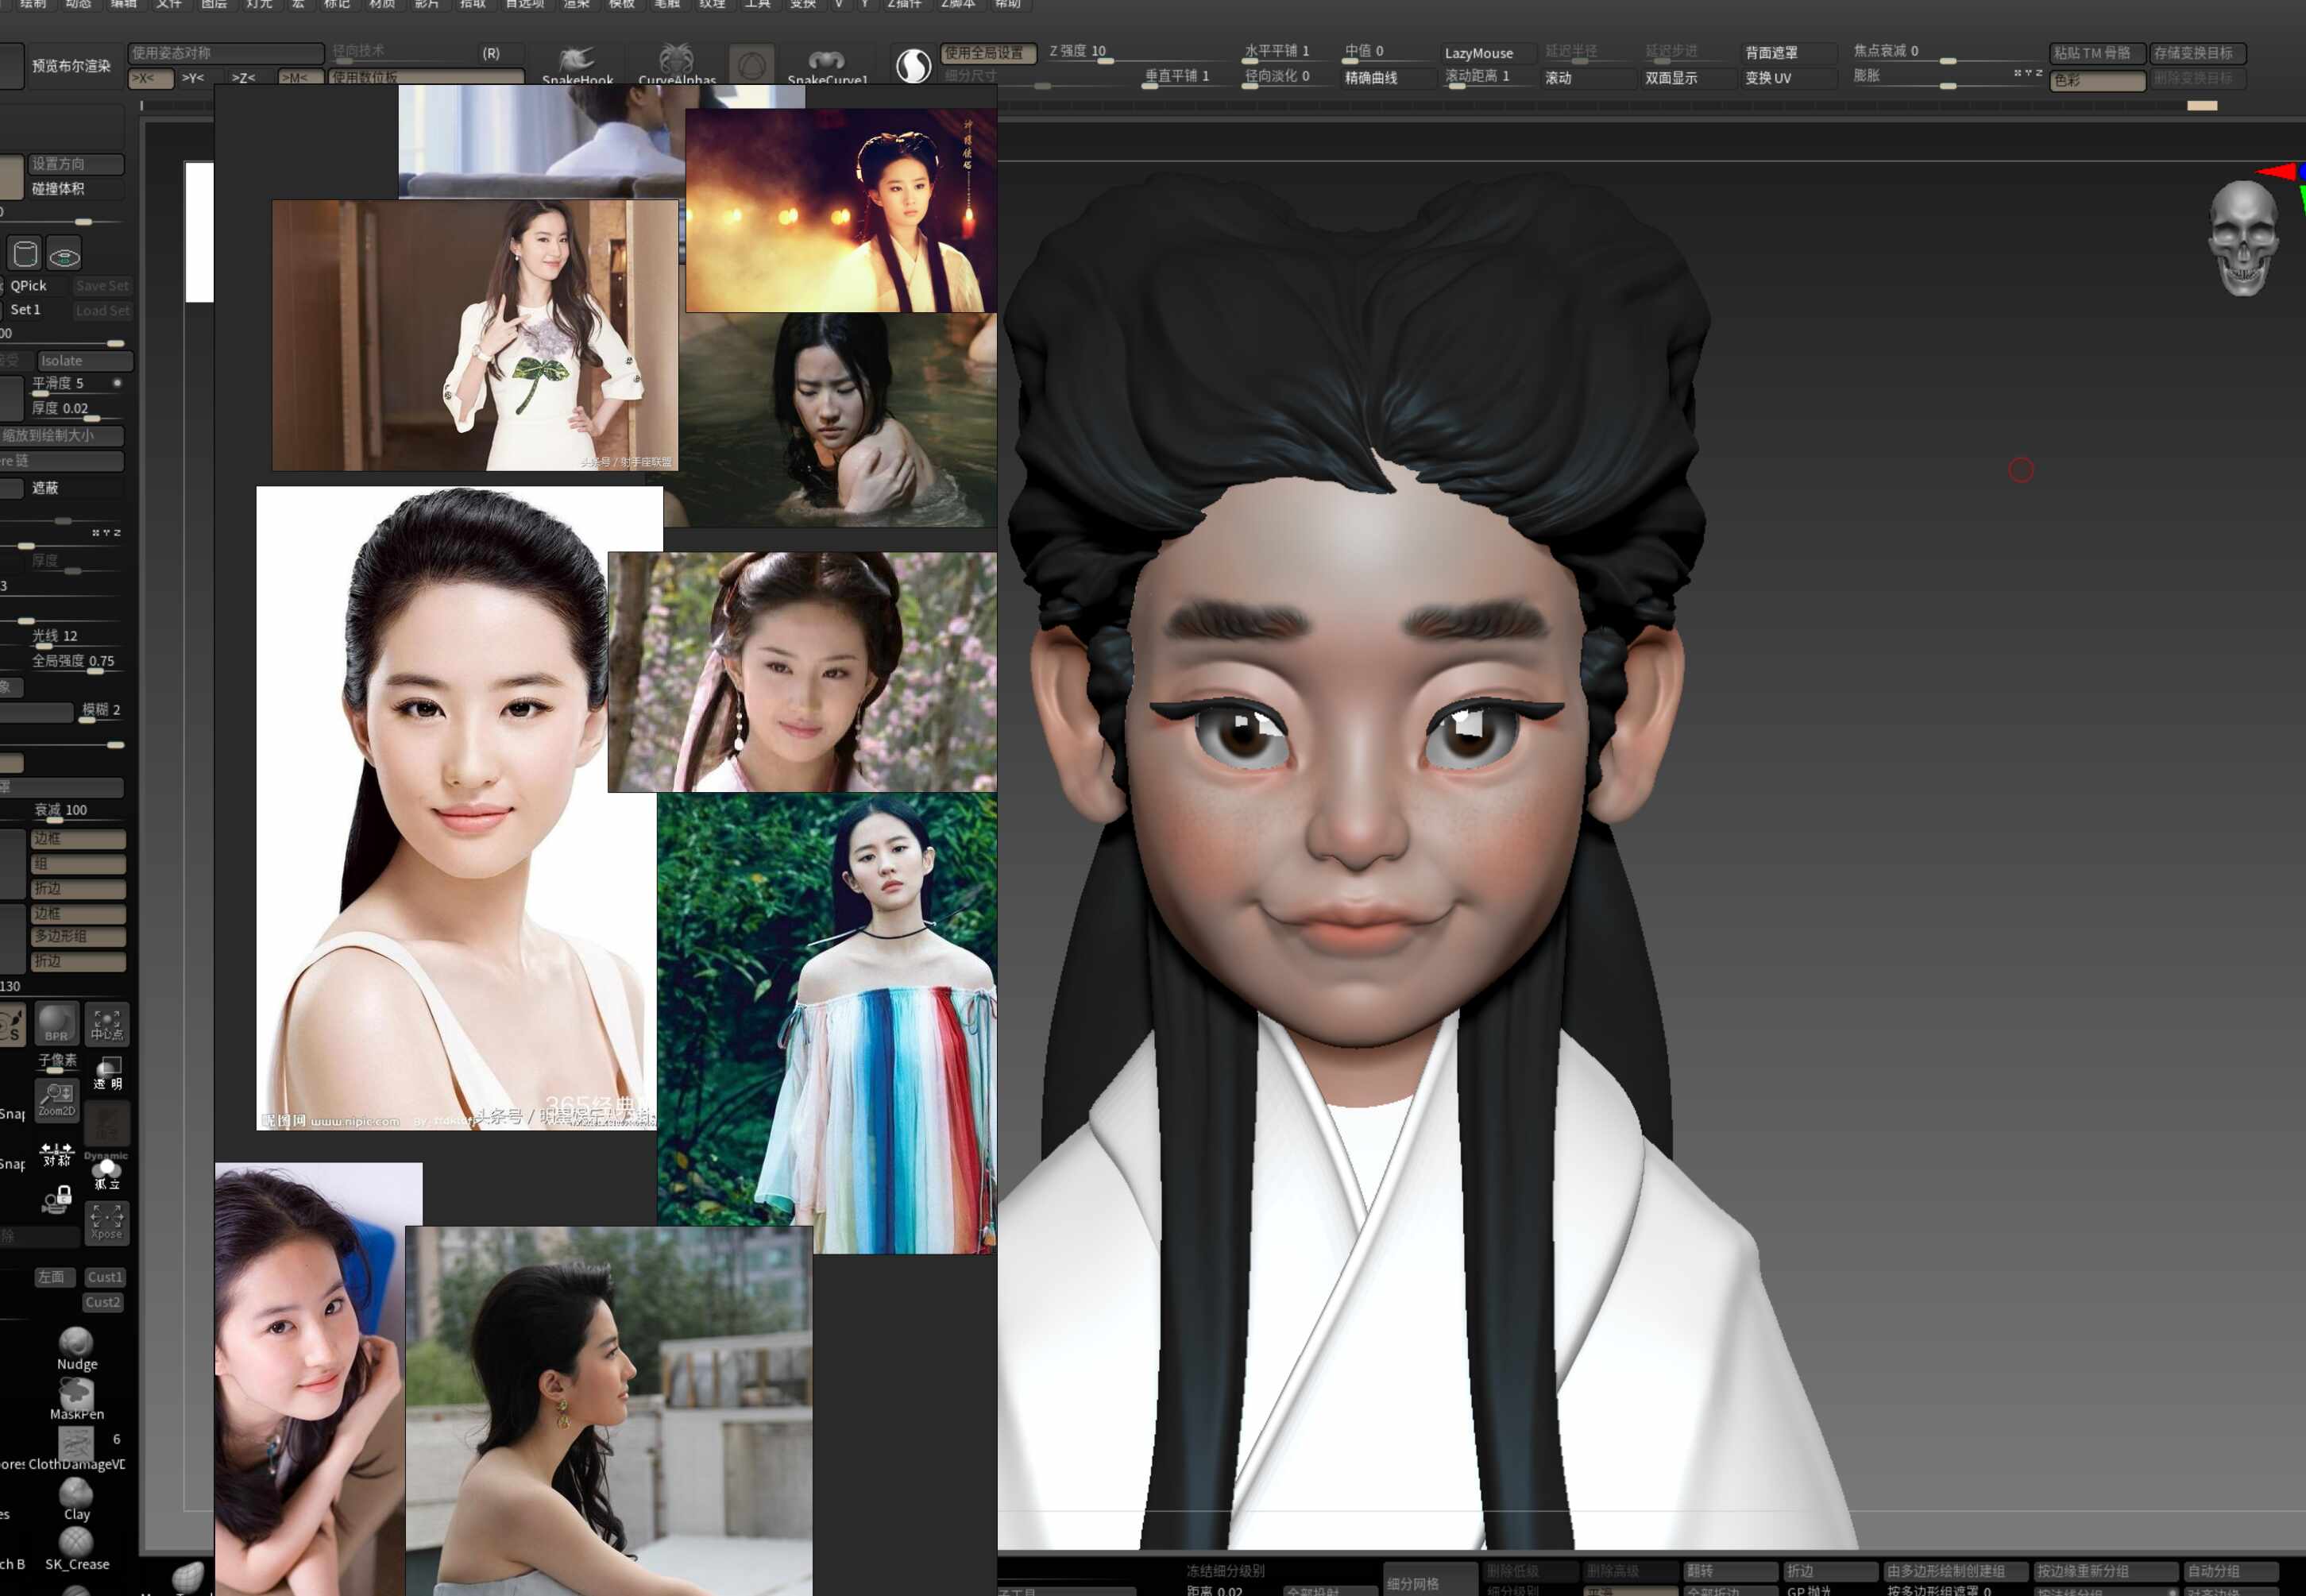Click the 翻转 flip button

click(1731, 1571)
